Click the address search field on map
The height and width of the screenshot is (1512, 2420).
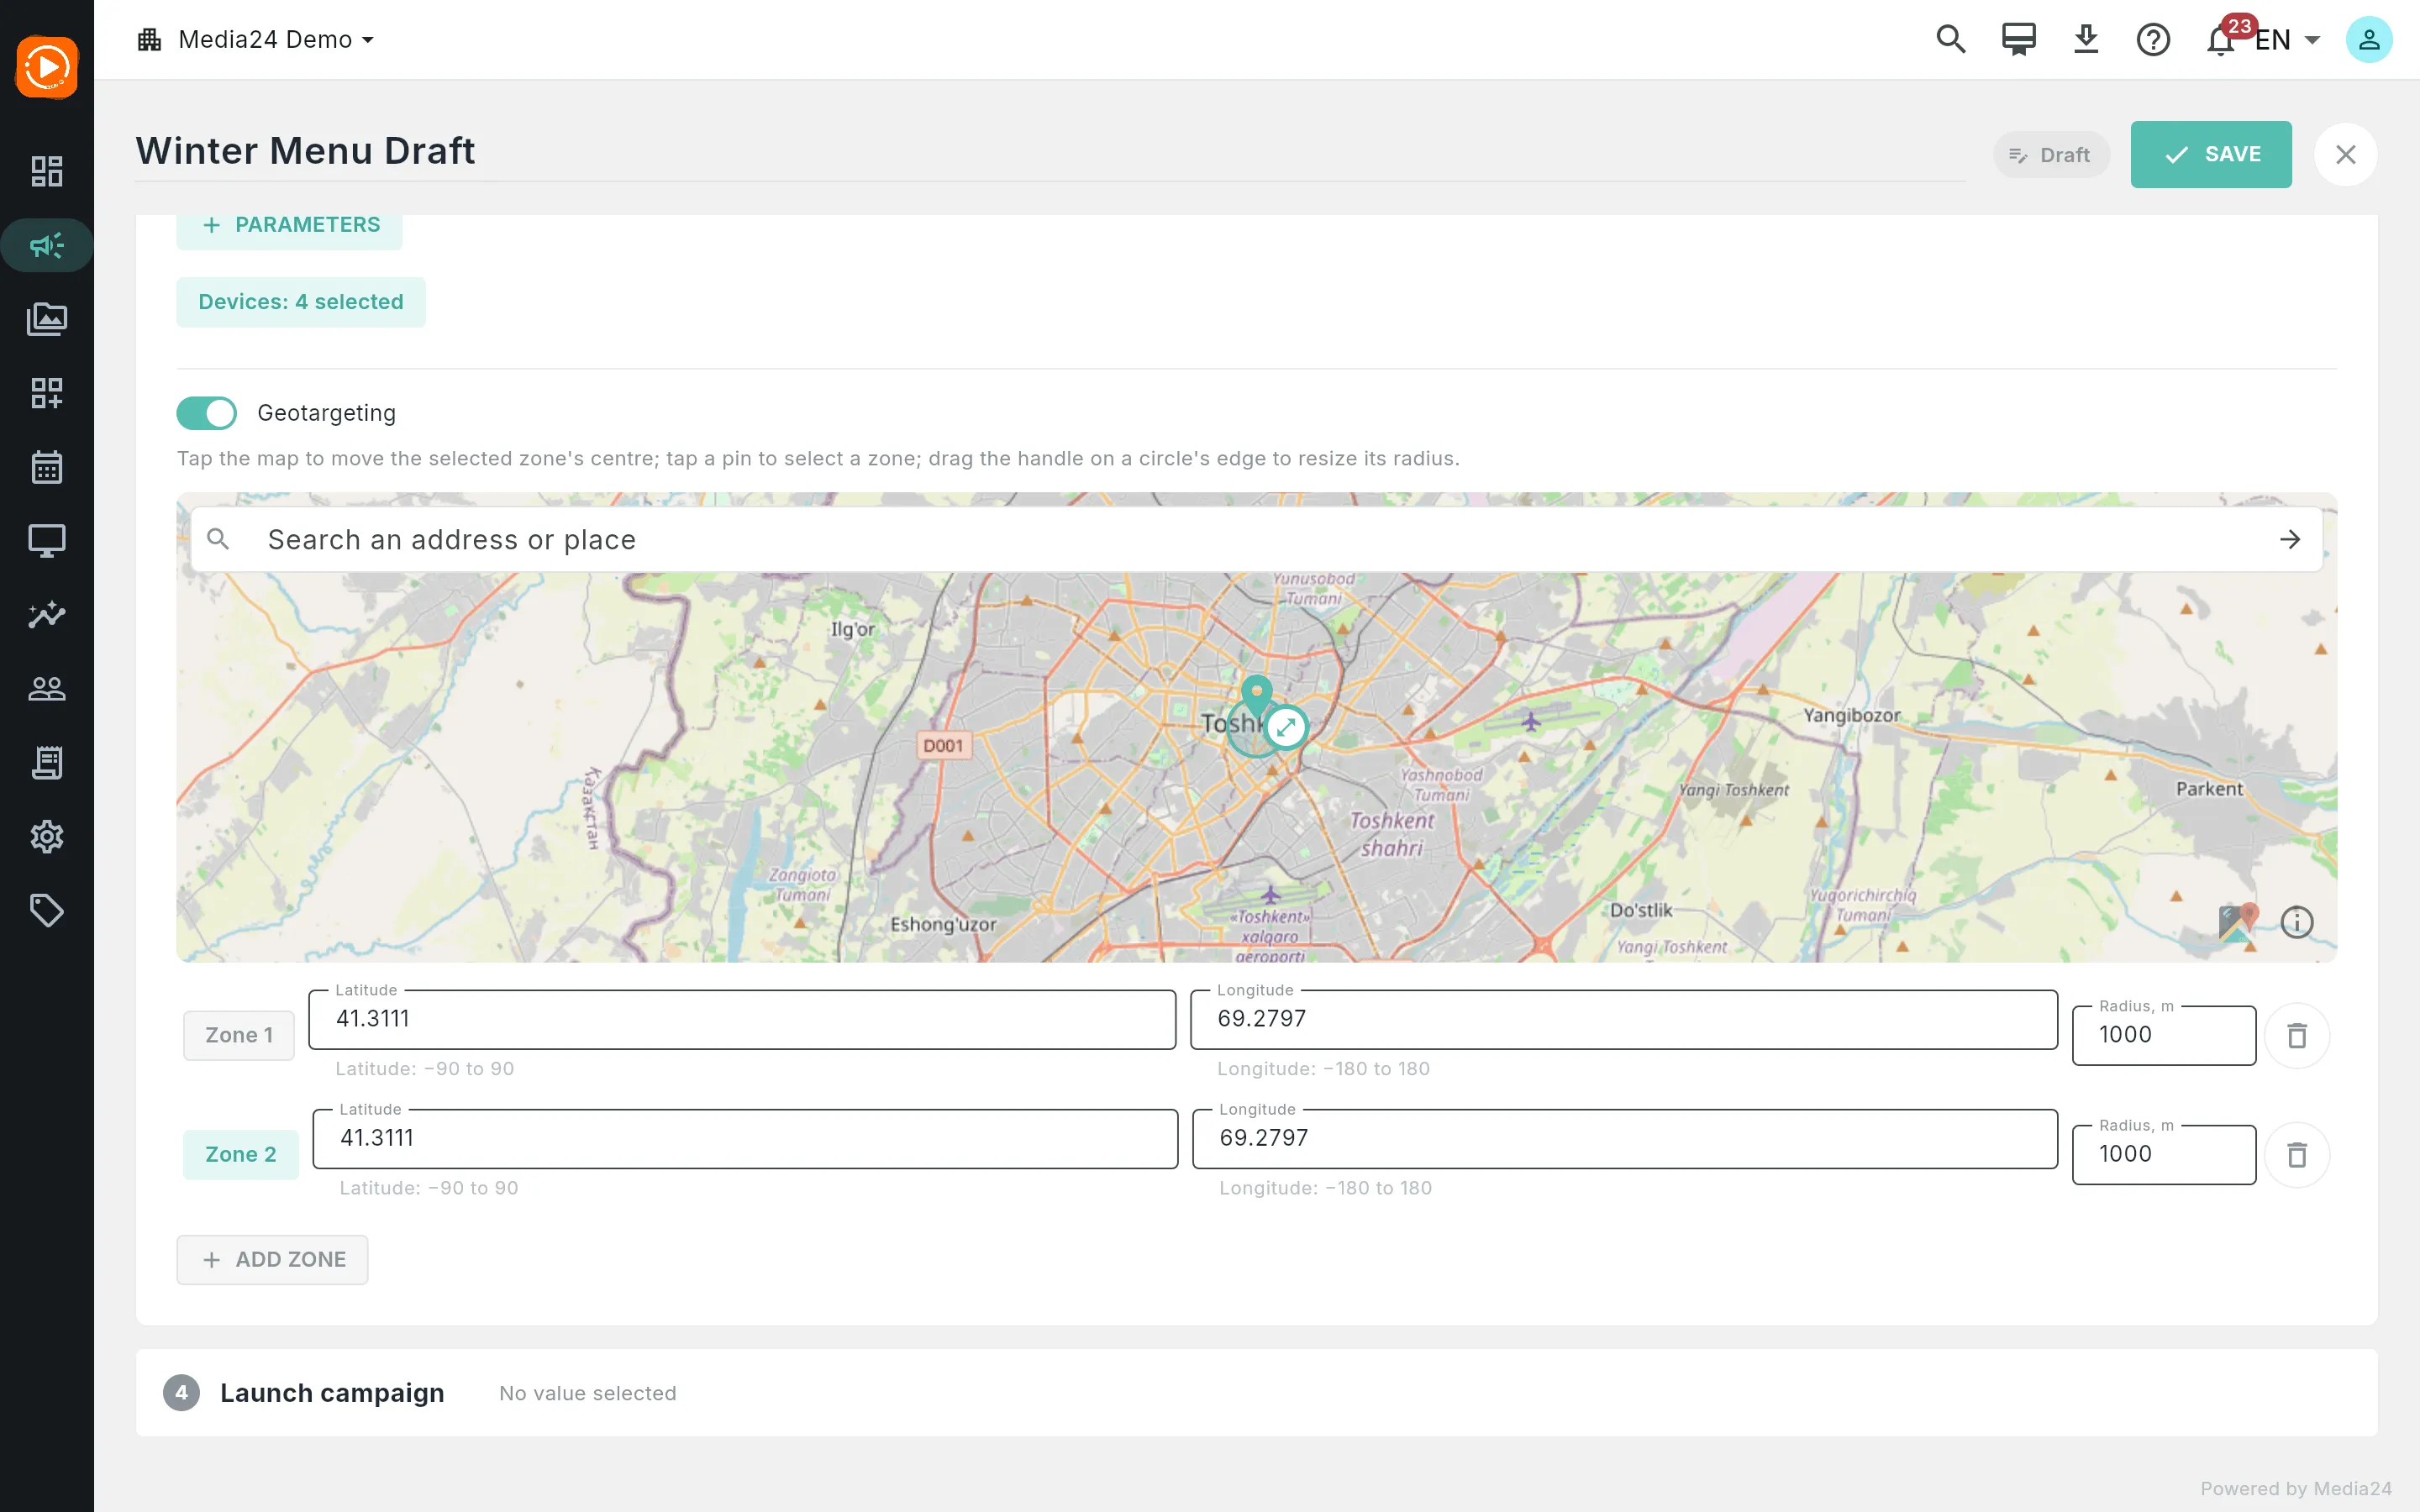(x=1256, y=540)
